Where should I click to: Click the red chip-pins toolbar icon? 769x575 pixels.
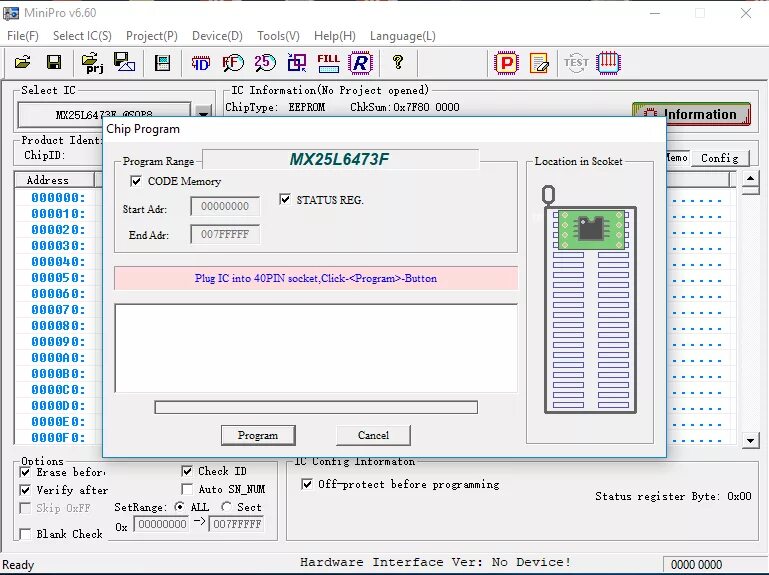(x=608, y=63)
